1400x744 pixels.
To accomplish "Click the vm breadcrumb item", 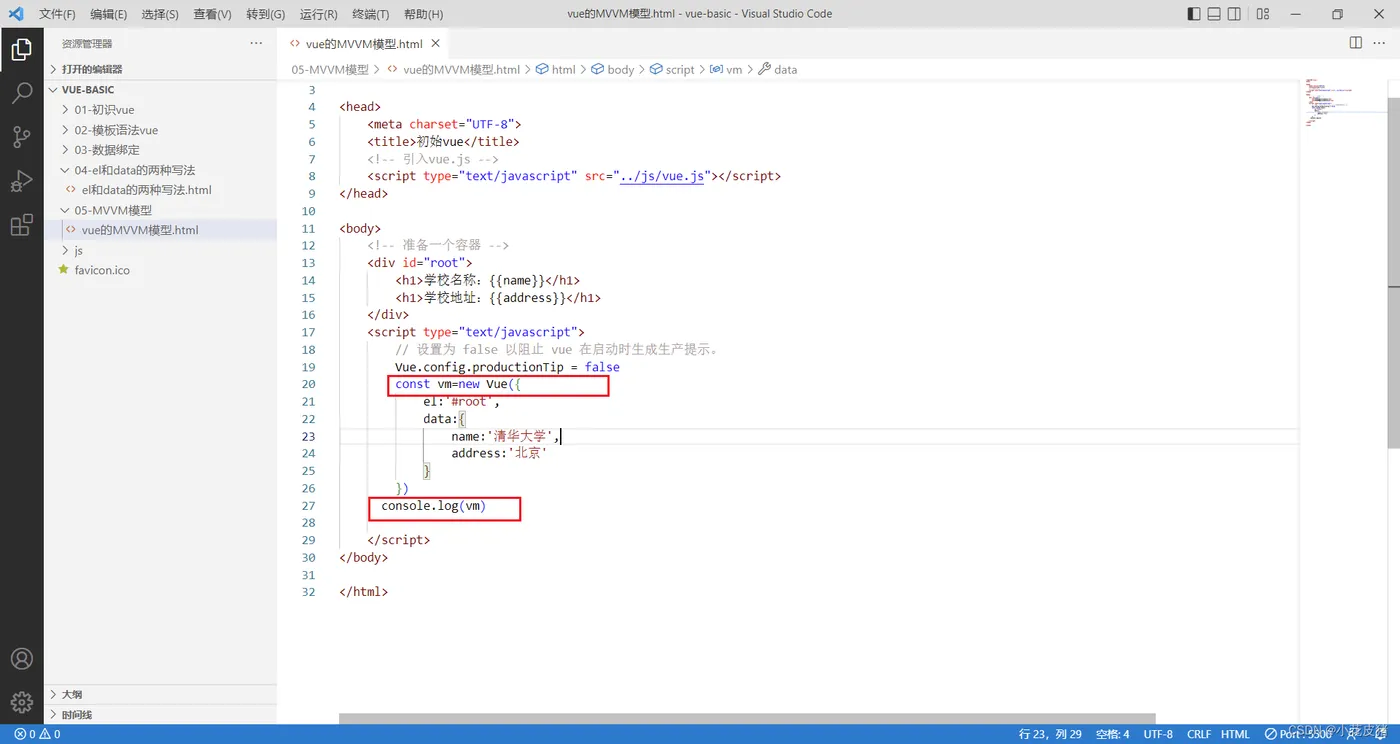I will [x=726, y=70].
